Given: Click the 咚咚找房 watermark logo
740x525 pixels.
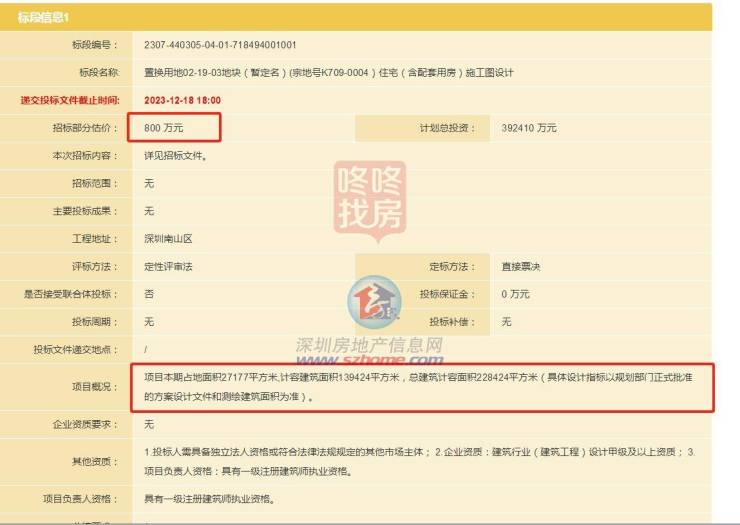Looking at the screenshot, I should click(370, 198).
